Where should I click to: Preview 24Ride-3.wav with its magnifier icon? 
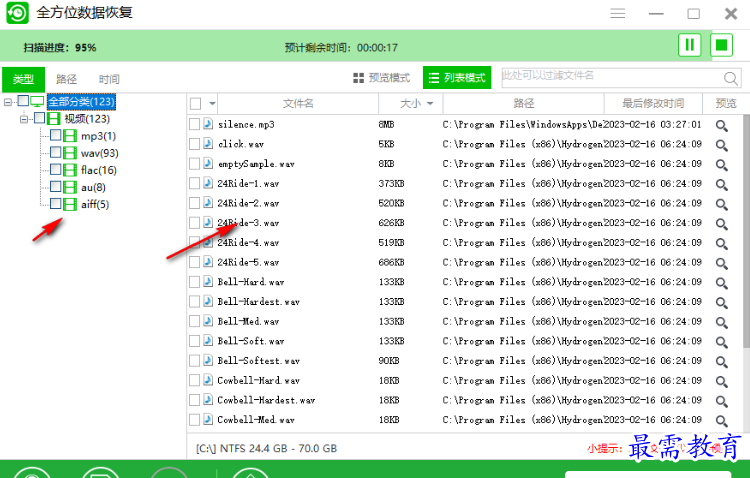click(721, 223)
